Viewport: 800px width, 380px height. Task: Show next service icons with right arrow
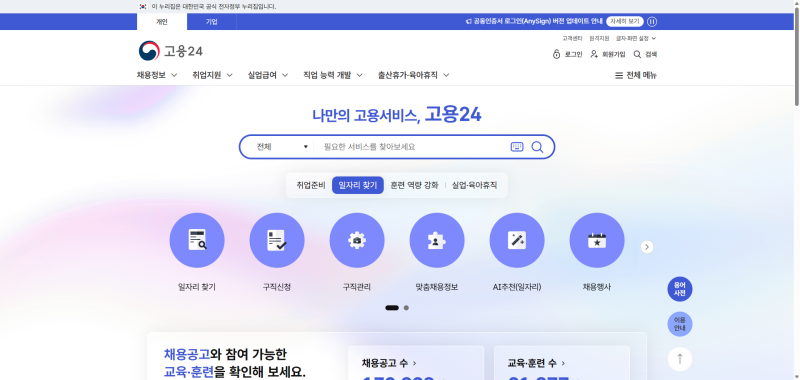coord(647,247)
